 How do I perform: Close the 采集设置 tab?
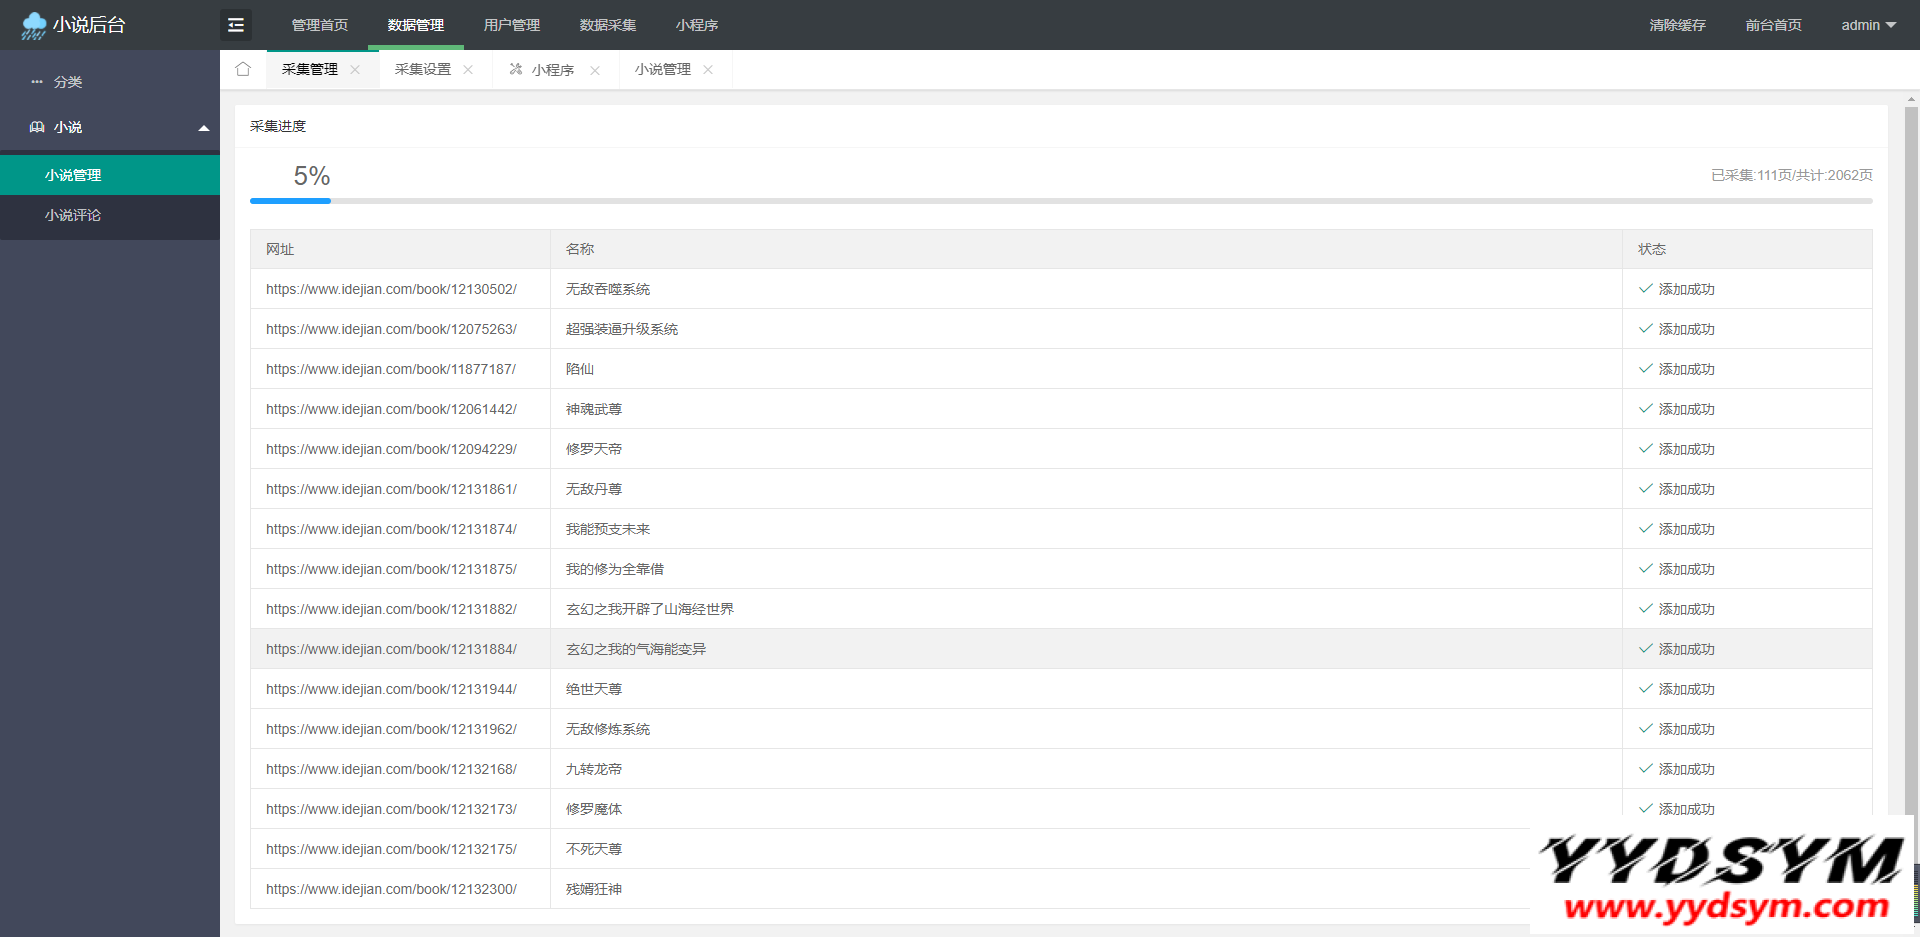pos(468,70)
